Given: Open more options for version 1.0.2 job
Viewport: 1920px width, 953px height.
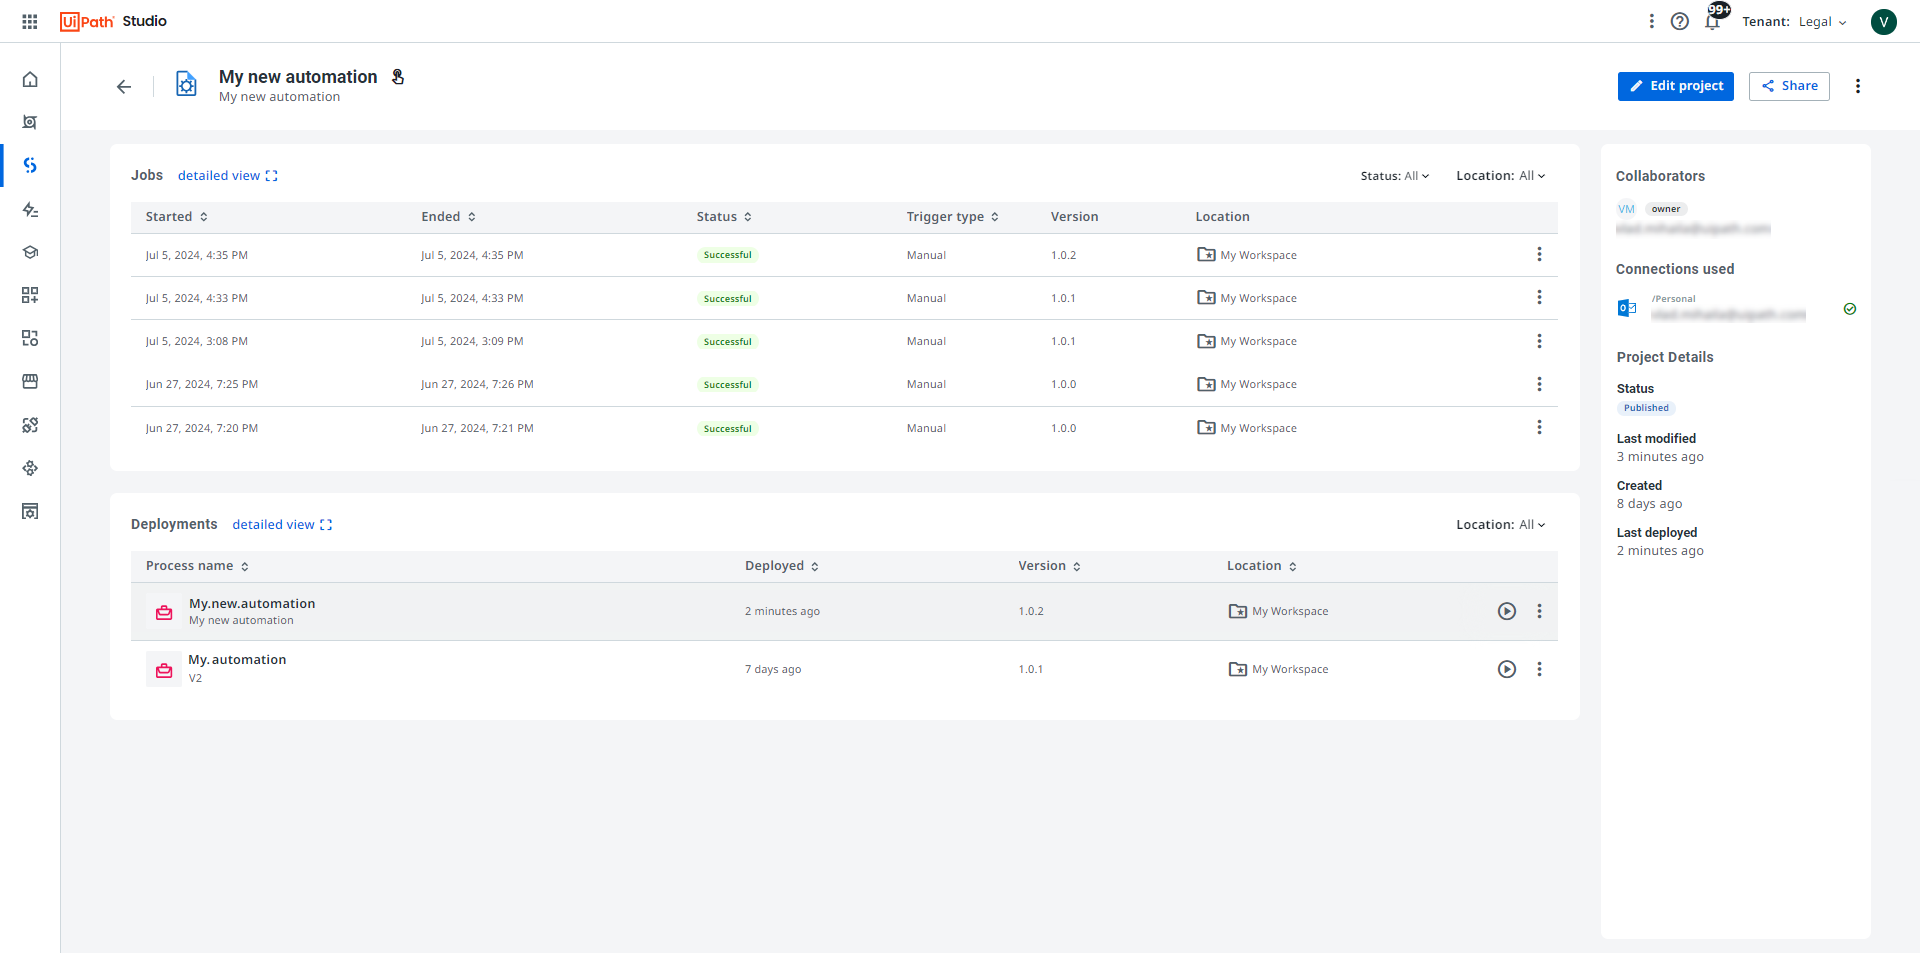Looking at the screenshot, I should [x=1539, y=255].
